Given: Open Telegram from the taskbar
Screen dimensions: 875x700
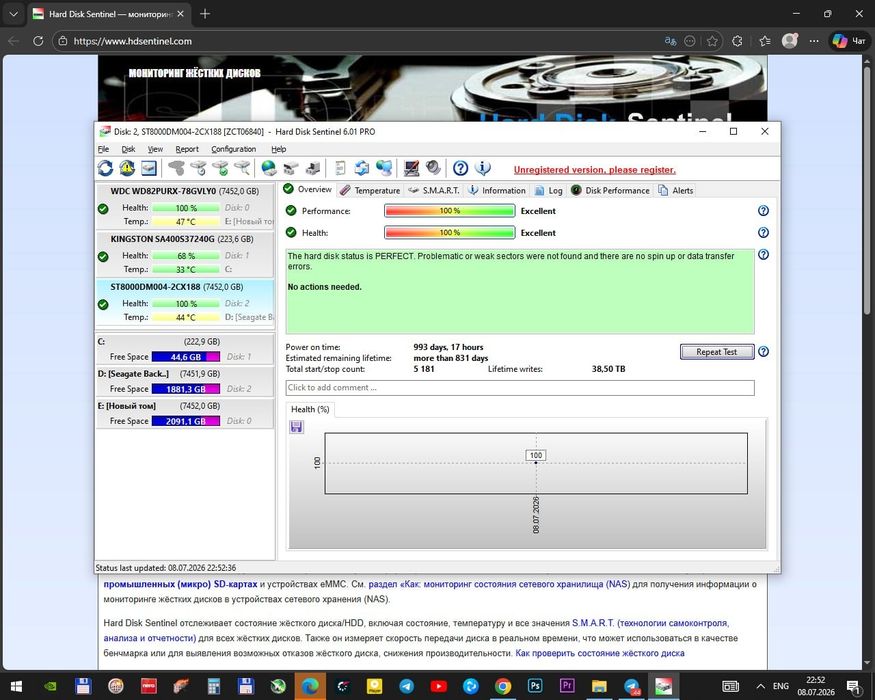Looking at the screenshot, I should click(406, 686).
